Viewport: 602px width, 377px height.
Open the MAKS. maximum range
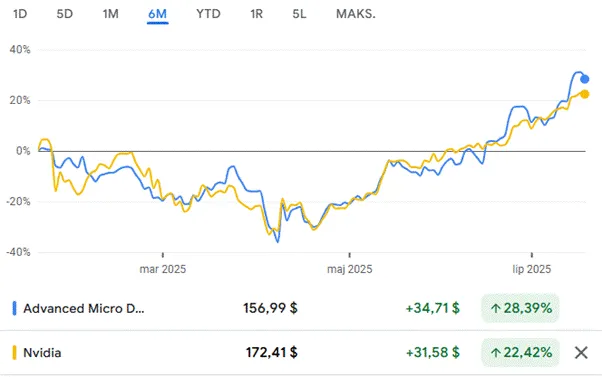356,14
